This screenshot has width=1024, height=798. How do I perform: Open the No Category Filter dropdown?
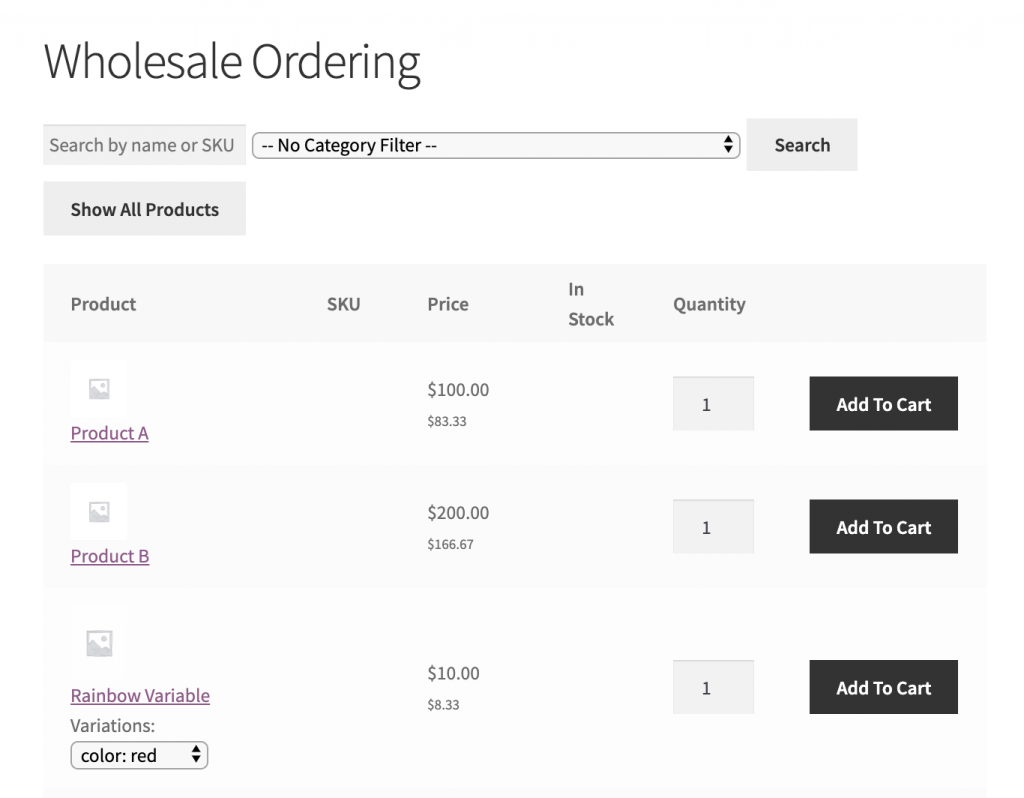point(495,145)
